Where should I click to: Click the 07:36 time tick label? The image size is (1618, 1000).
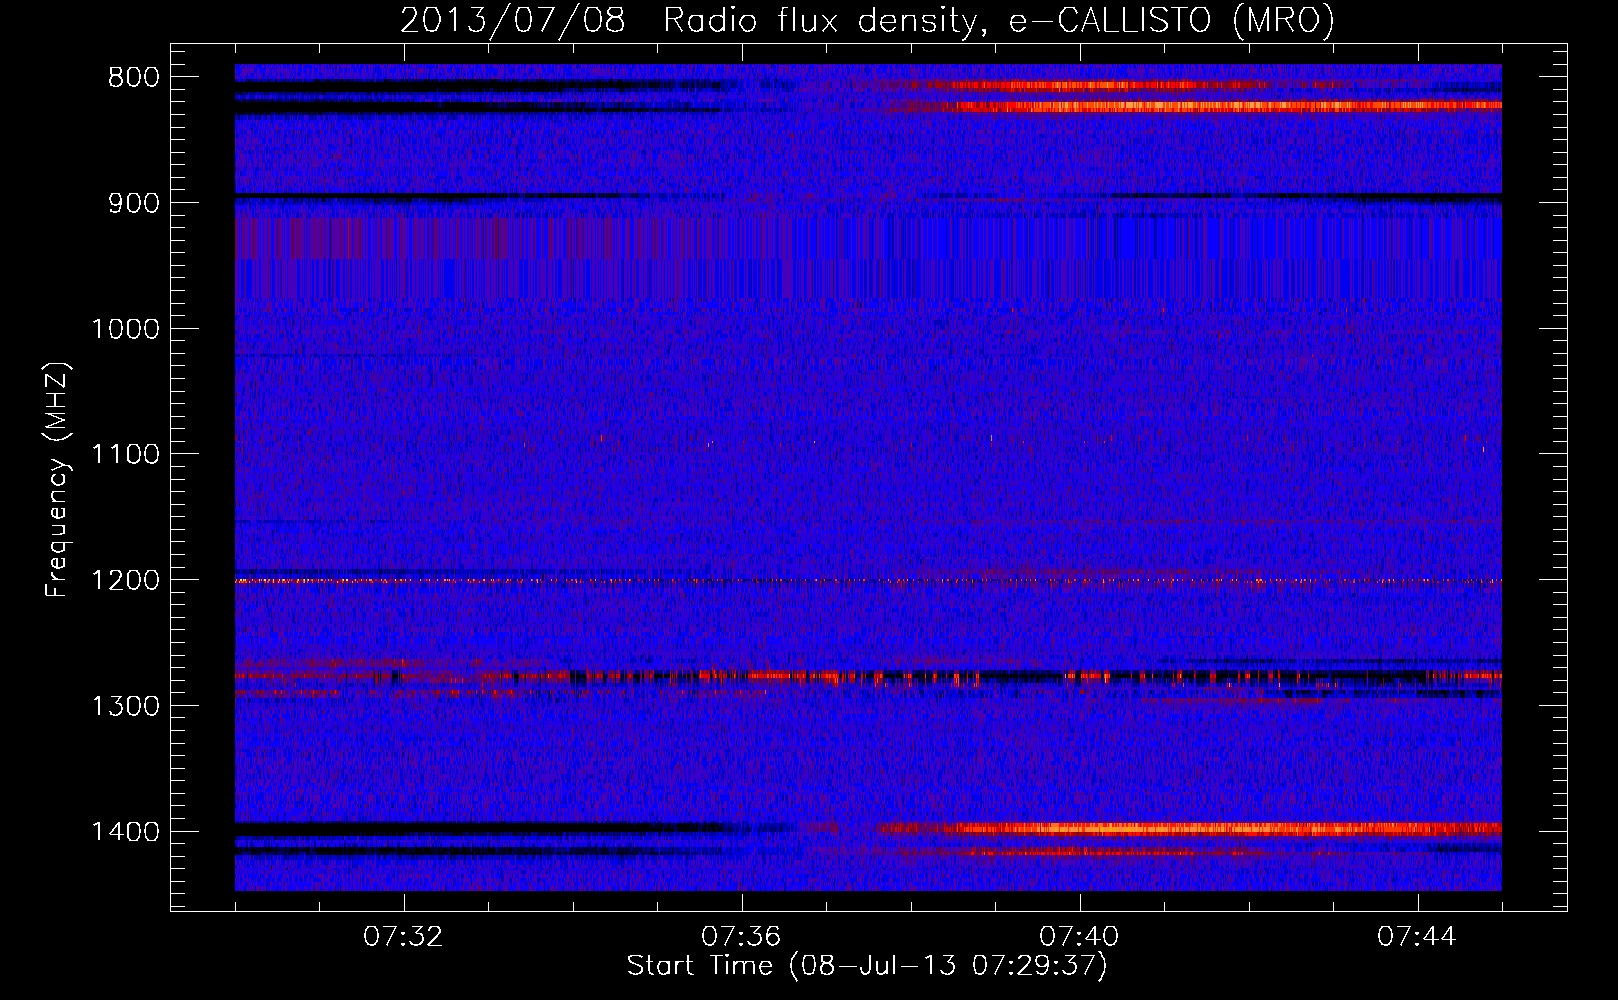(x=741, y=937)
